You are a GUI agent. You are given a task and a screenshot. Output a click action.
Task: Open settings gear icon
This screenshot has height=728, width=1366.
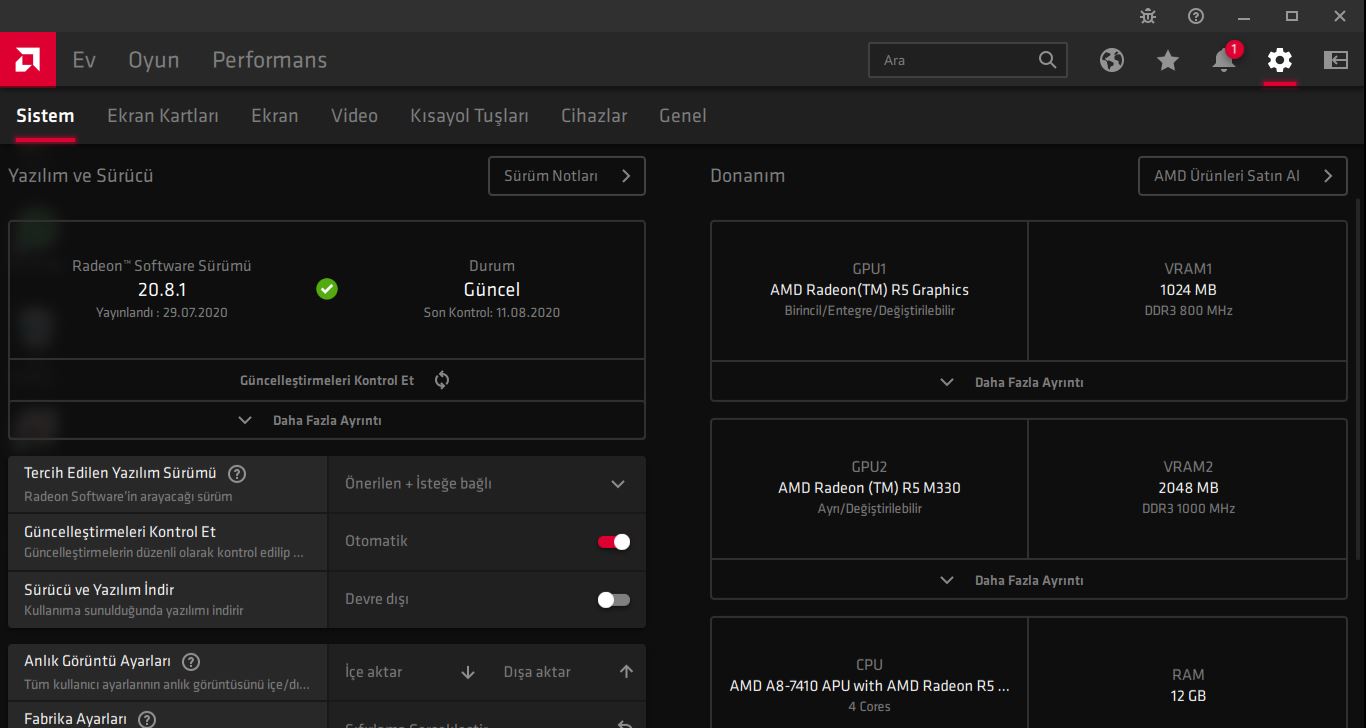click(x=1280, y=60)
